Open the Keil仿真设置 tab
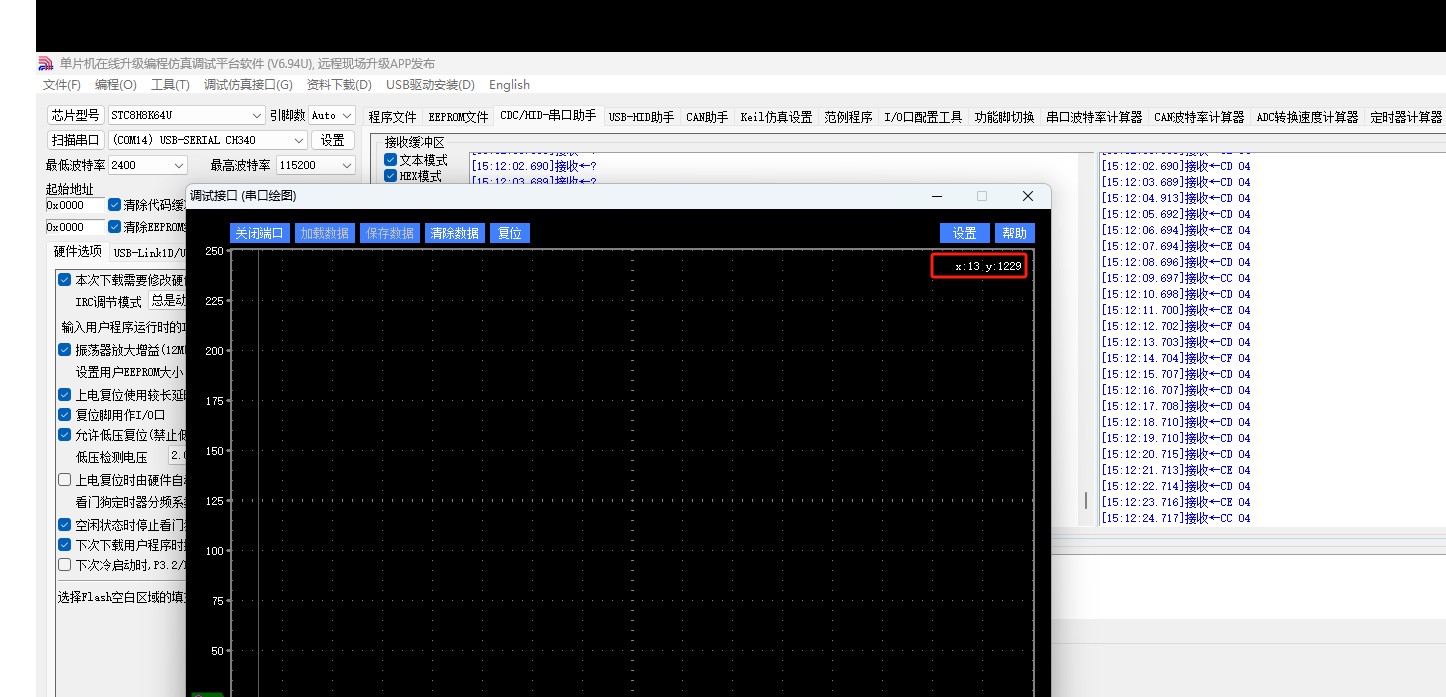Image resolution: width=1446 pixels, height=697 pixels. pos(776,117)
